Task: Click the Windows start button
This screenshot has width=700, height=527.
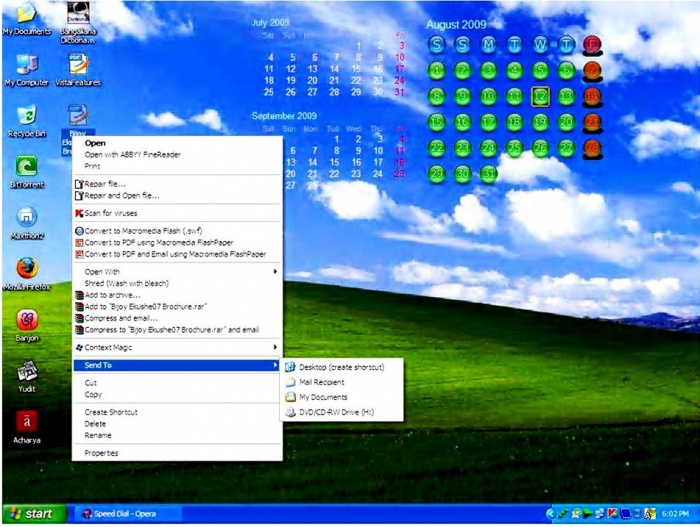Action: pyautogui.click(x=34, y=514)
